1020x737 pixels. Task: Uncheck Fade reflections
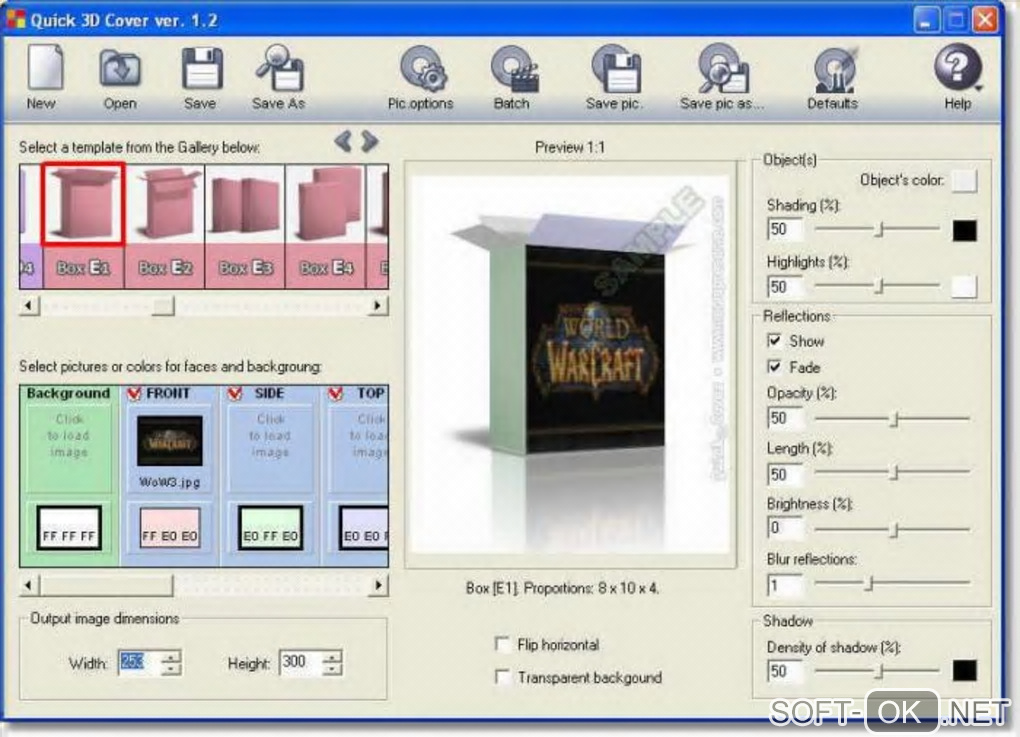point(774,367)
